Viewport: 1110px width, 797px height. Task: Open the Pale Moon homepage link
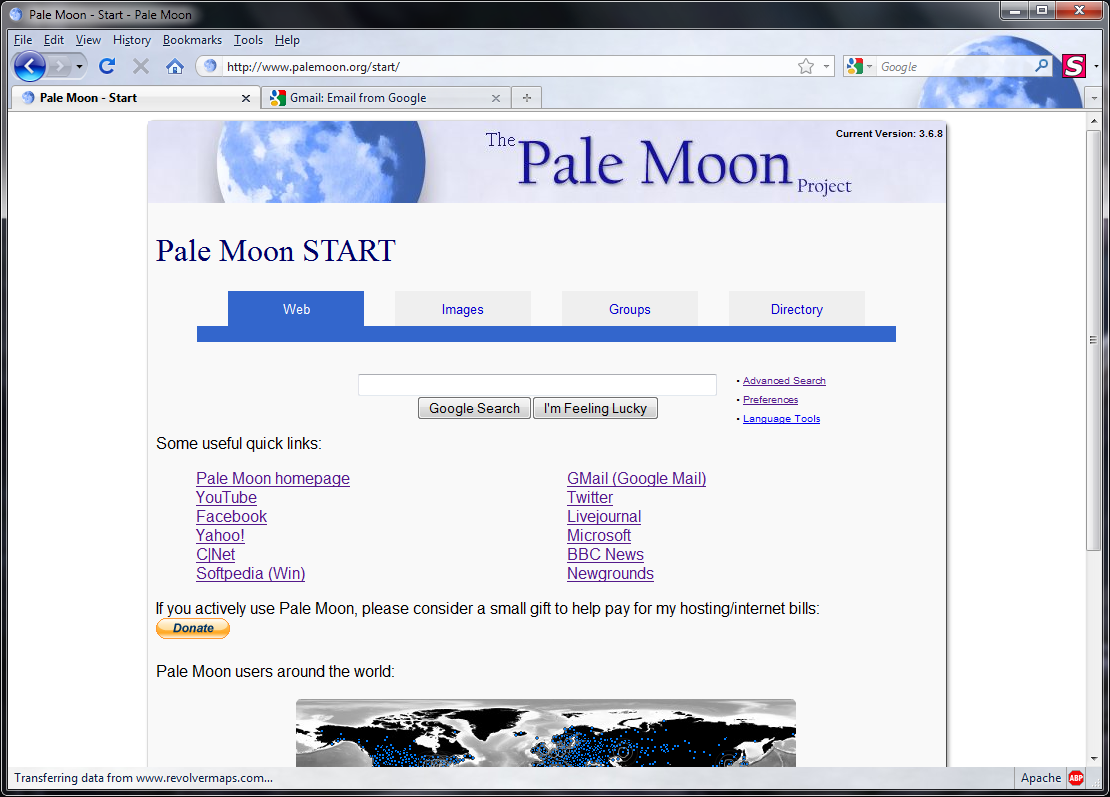coord(273,478)
